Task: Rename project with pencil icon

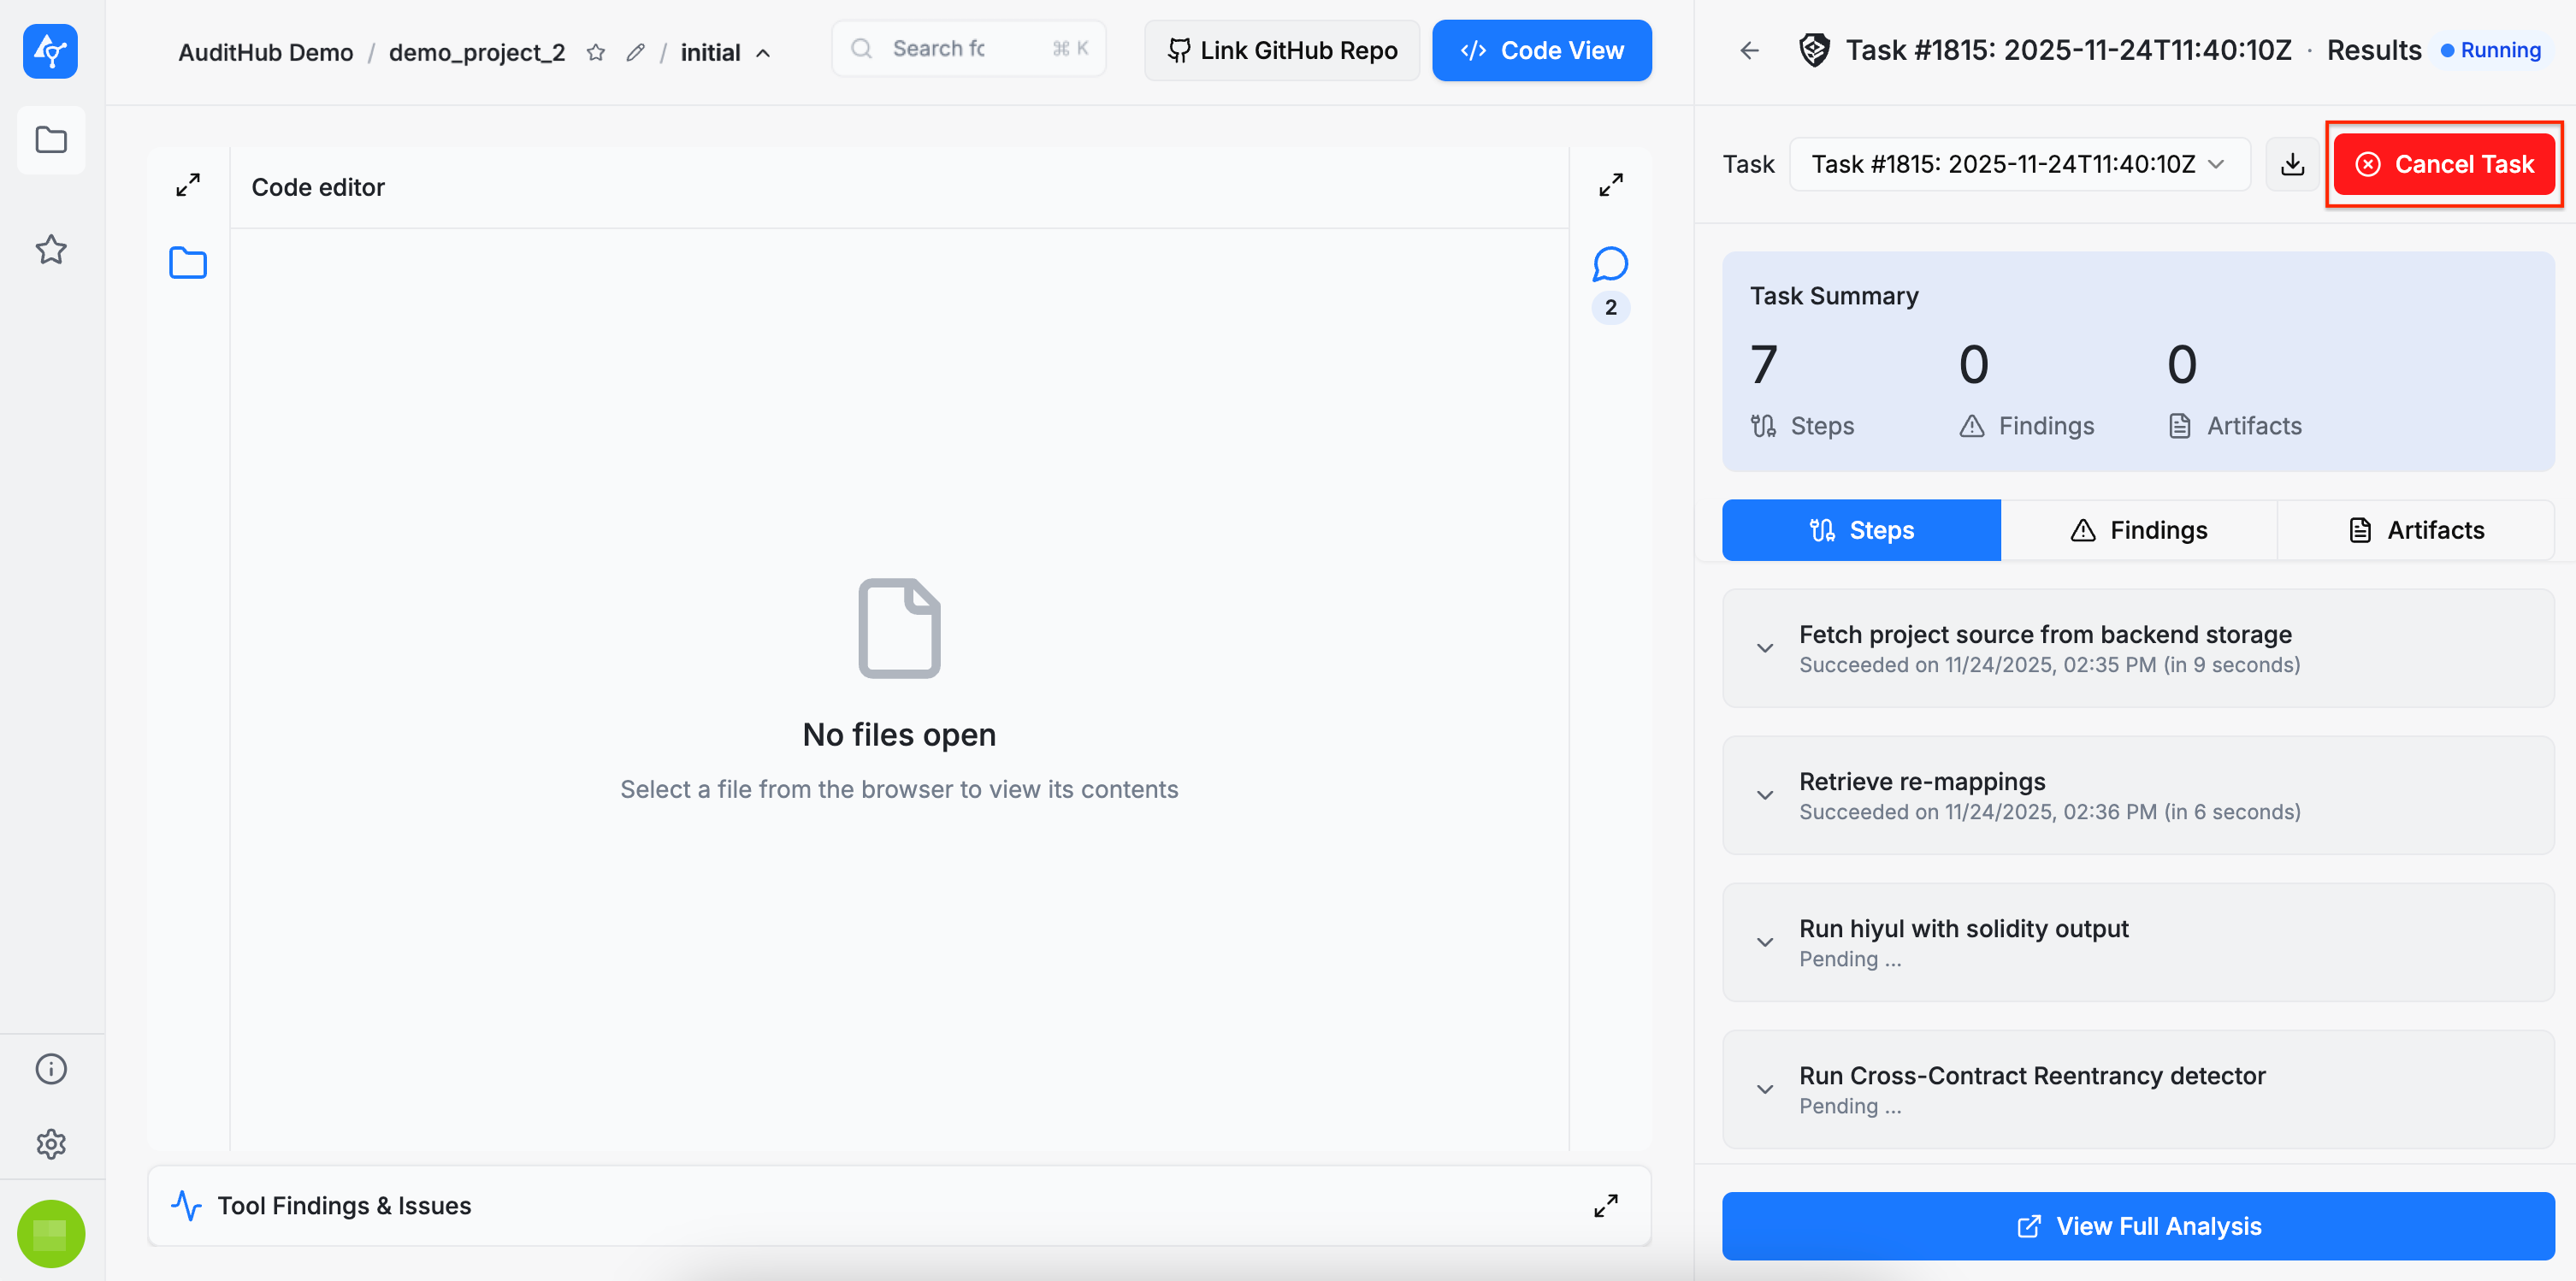Action: [635, 52]
